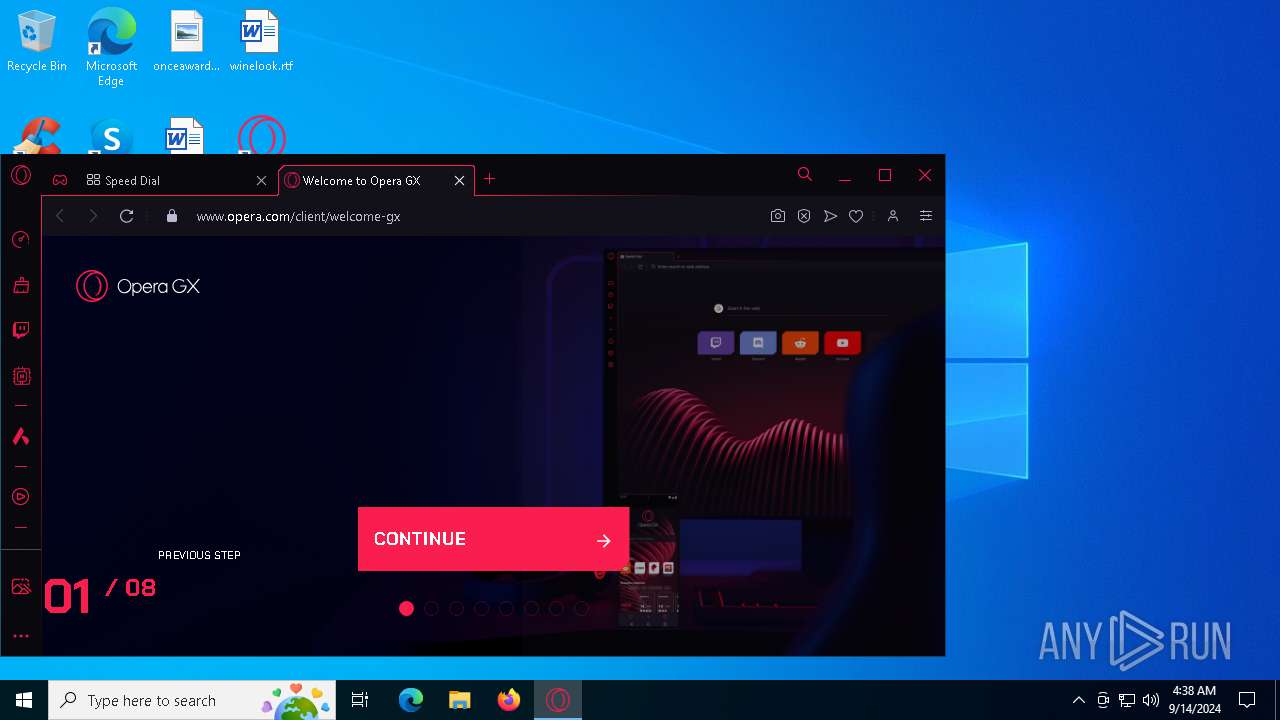Screen dimensions: 1280x720
Task: Click the Twitch tile in preview image
Action: [716, 343]
